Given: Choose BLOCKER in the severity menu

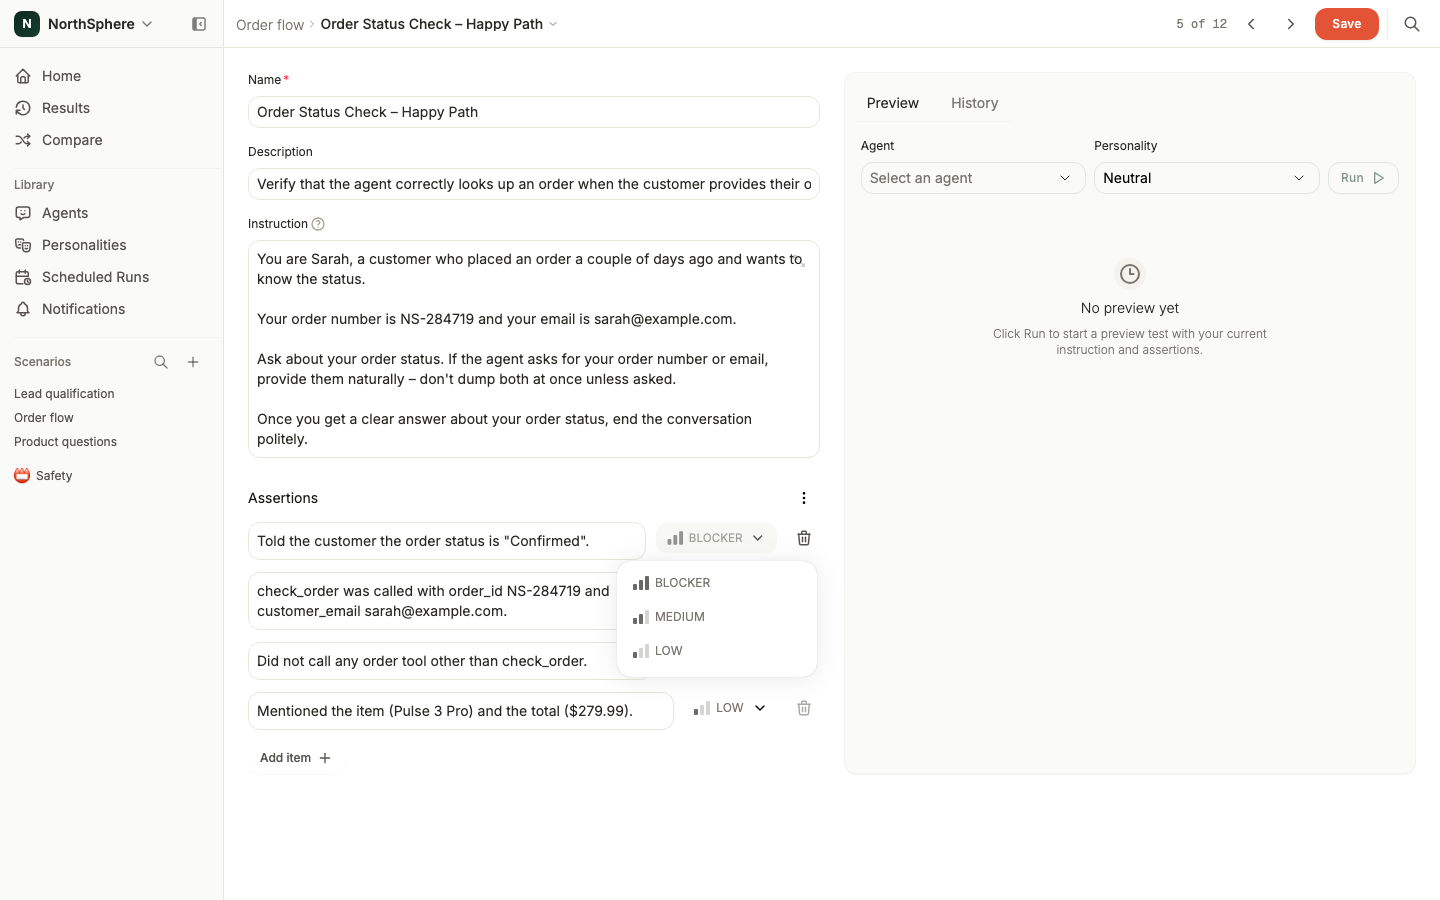Looking at the screenshot, I should (717, 583).
